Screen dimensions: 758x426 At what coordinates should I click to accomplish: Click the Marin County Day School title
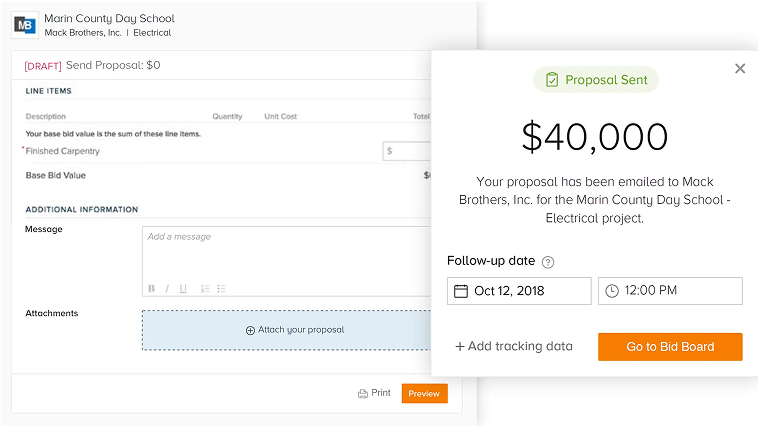(109, 18)
